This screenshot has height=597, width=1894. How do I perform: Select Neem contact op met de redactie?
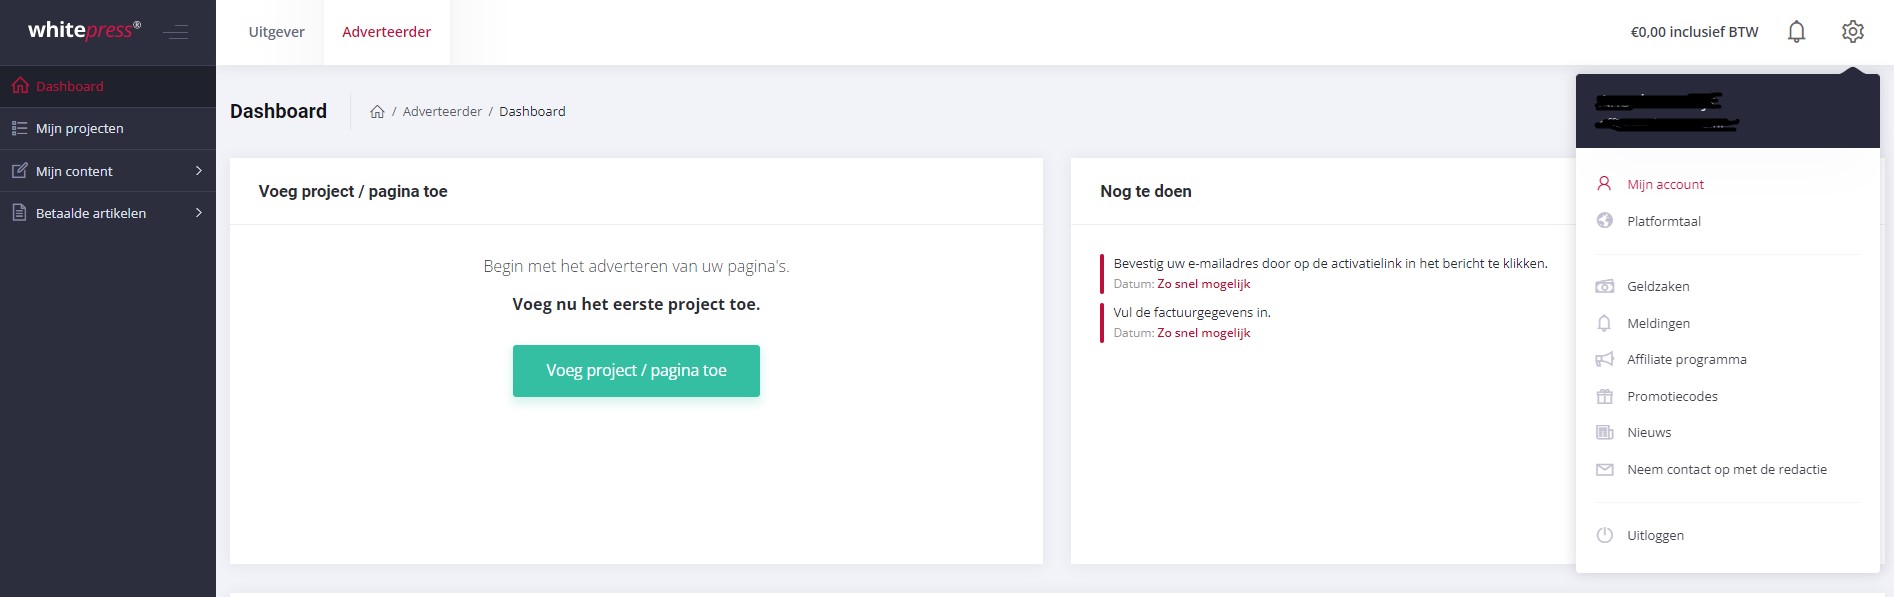[1727, 469]
